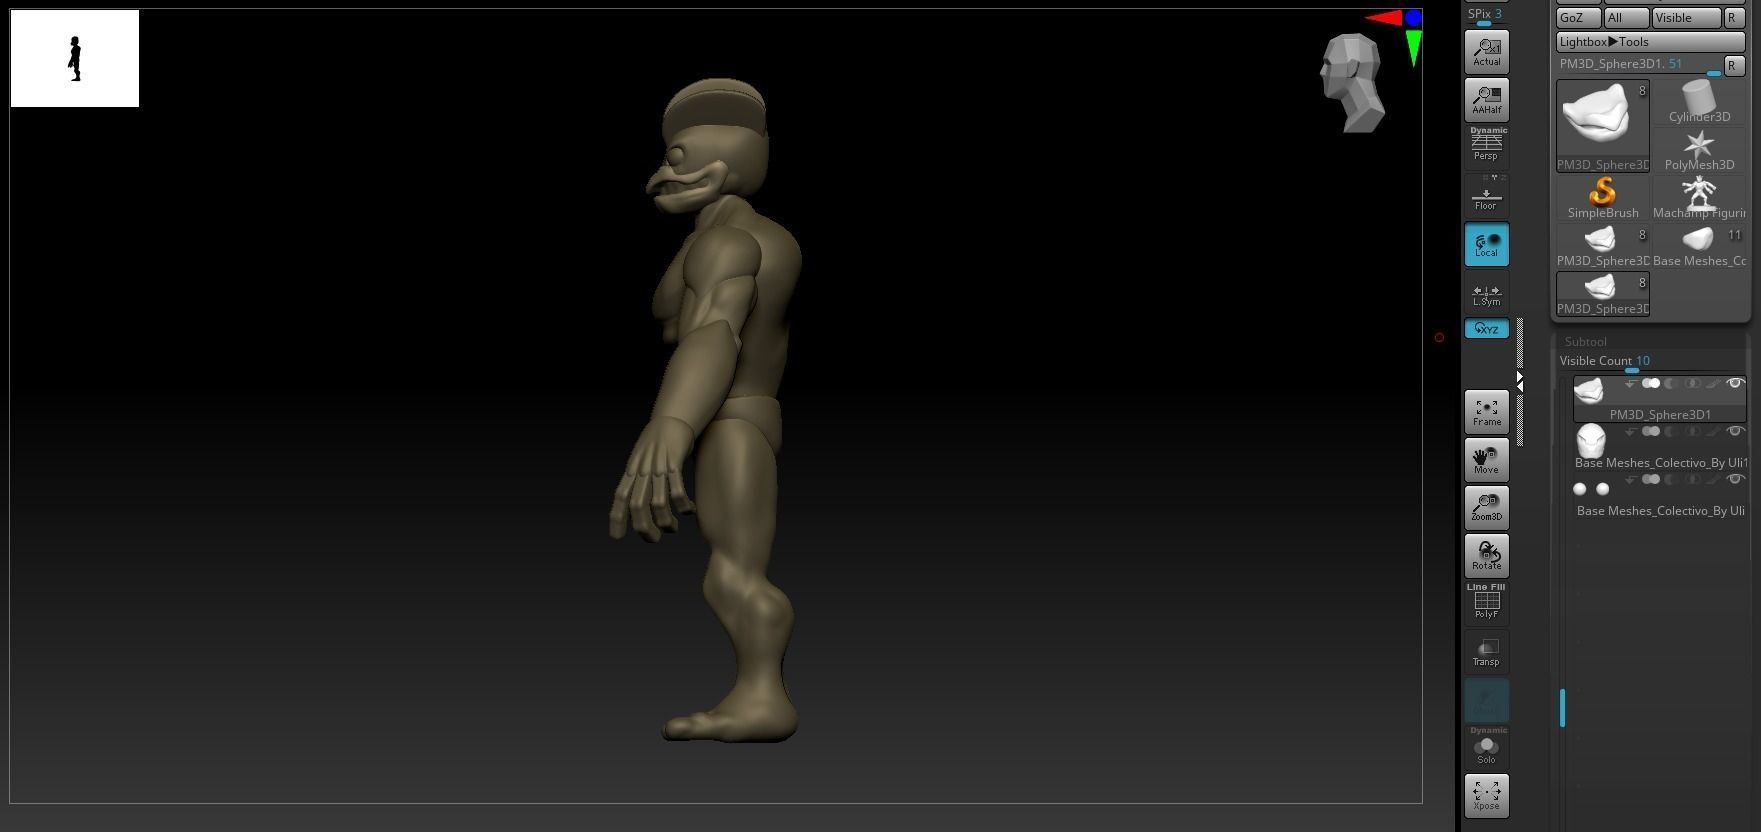Click the Visible button beside GoZ
The image size is (1761, 832).
click(x=1686, y=18)
